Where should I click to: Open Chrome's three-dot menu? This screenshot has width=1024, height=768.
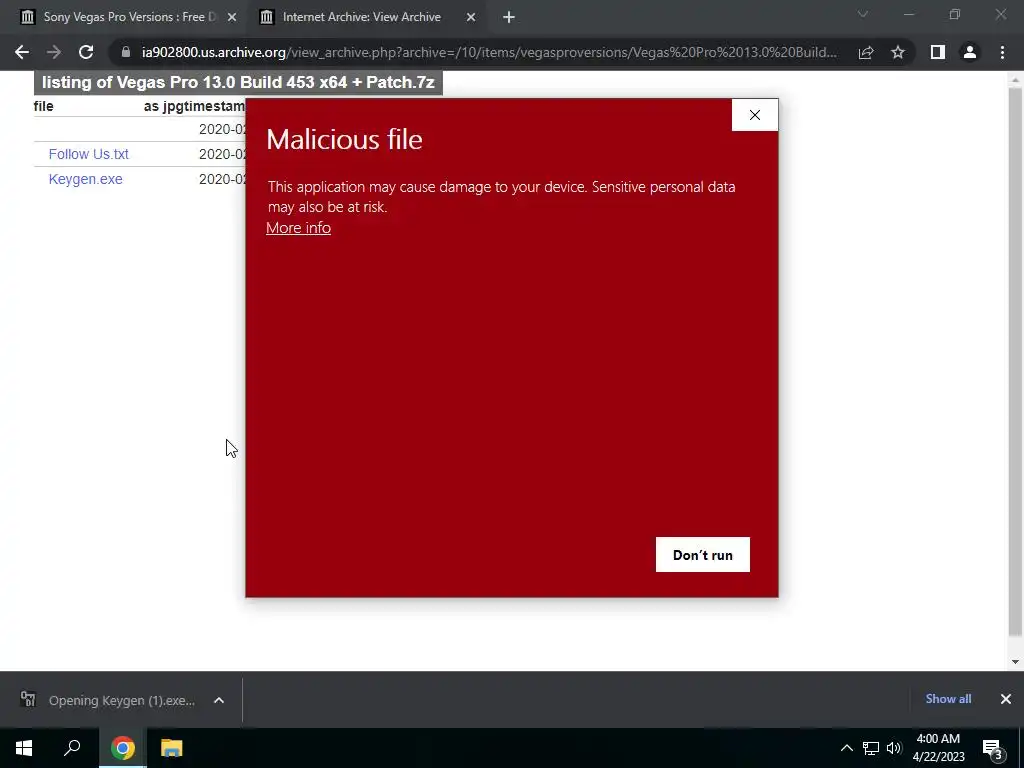1002,52
